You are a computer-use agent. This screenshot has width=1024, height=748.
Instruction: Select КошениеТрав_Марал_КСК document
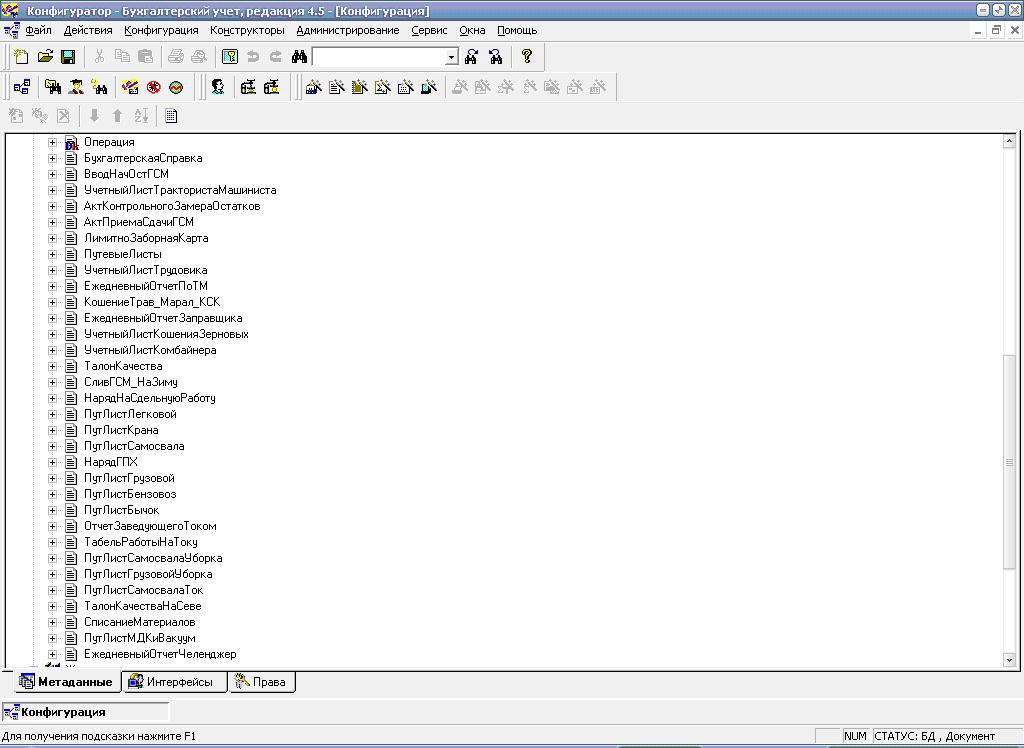152,302
